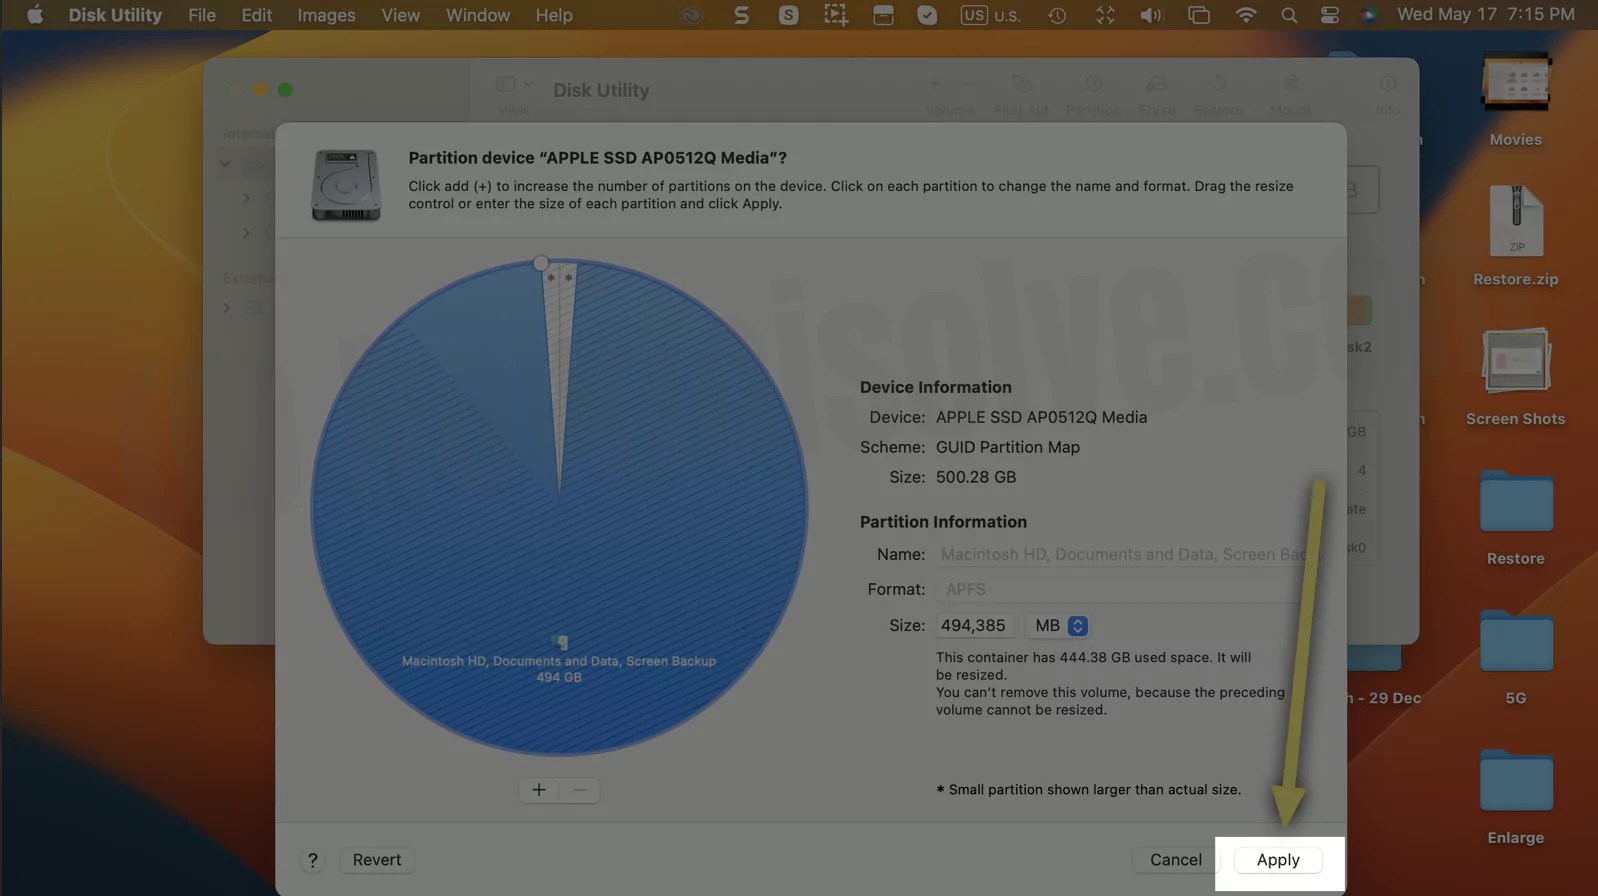
Task: Open the Wi-Fi status menu
Action: 1246,15
